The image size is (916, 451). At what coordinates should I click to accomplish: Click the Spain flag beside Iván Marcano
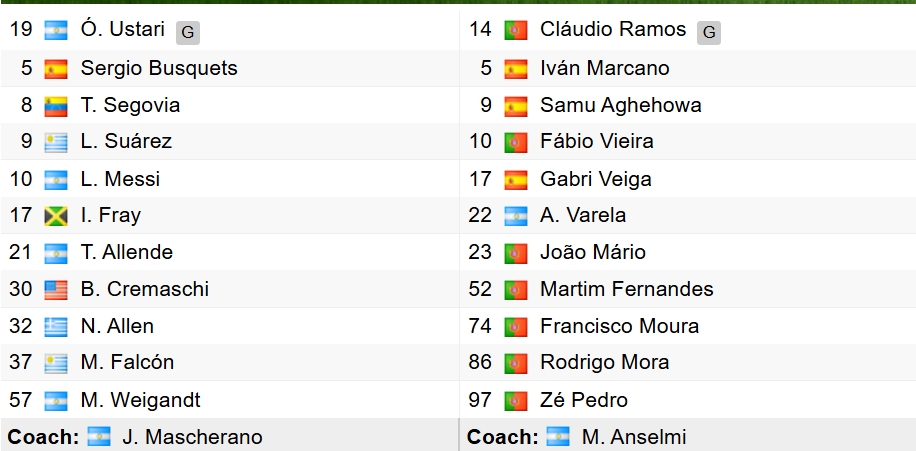pos(515,69)
